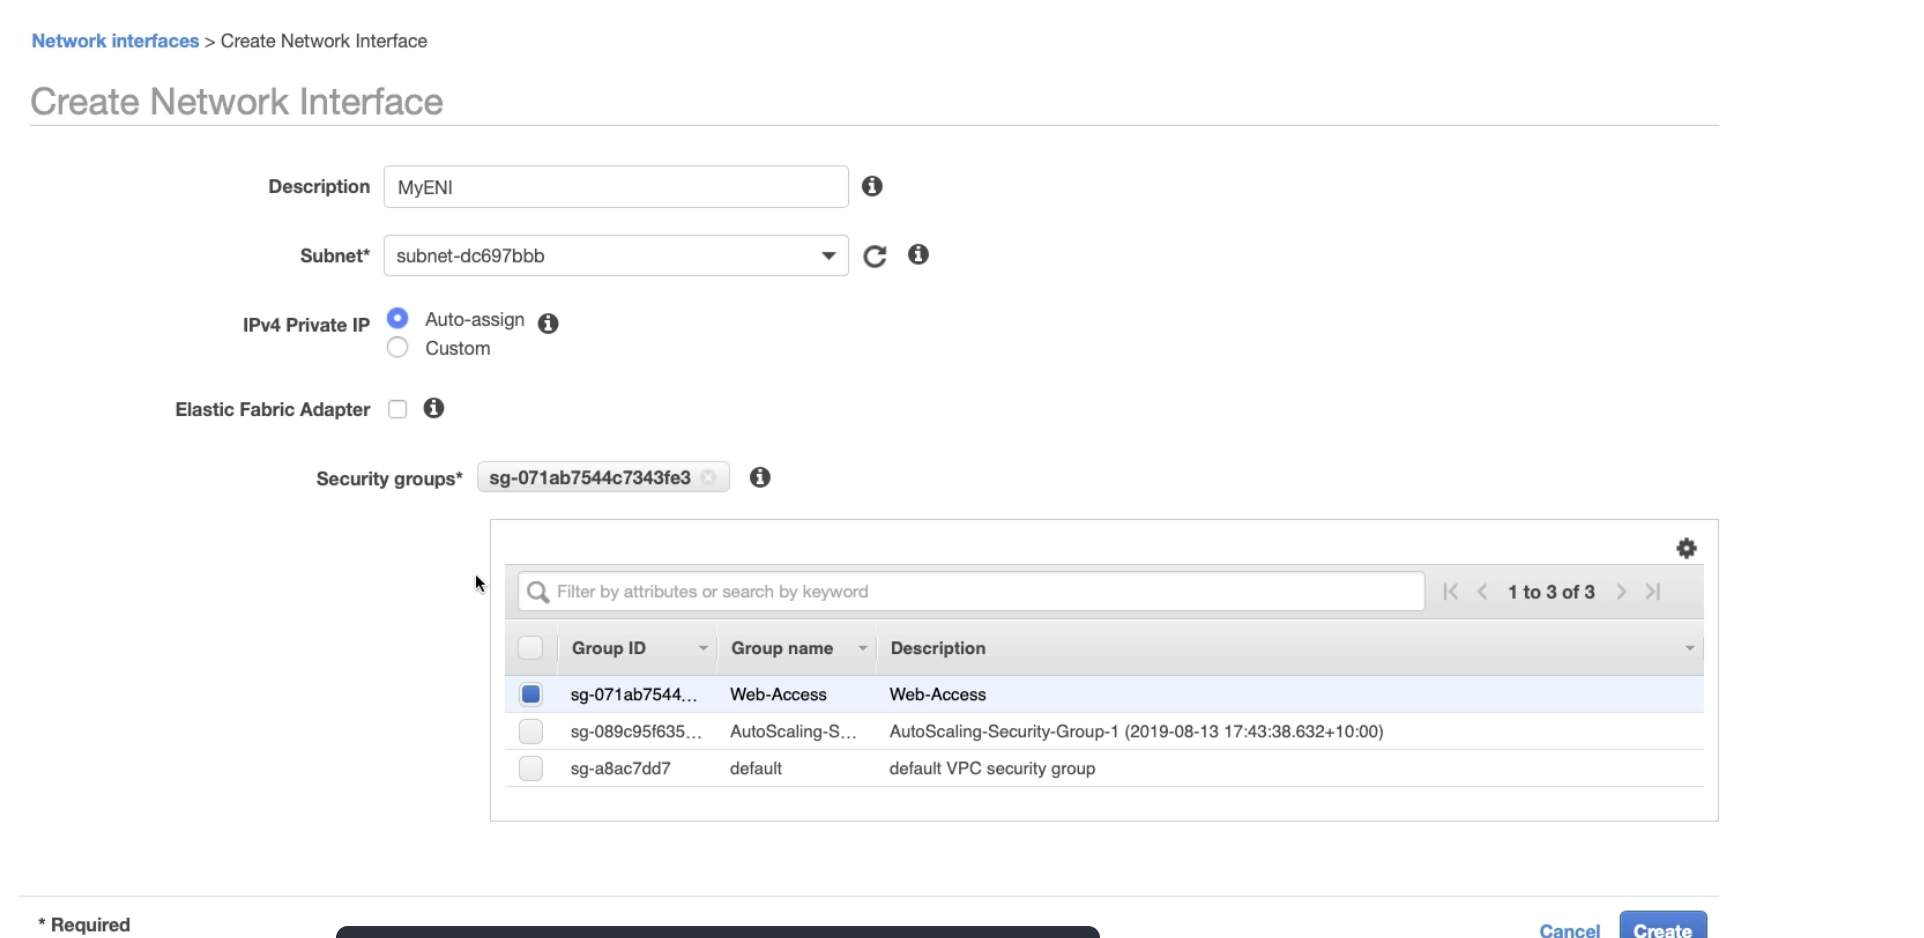The image size is (1924, 938).
Task: Show info for IPv4 Auto-assign option
Action: click(x=548, y=323)
